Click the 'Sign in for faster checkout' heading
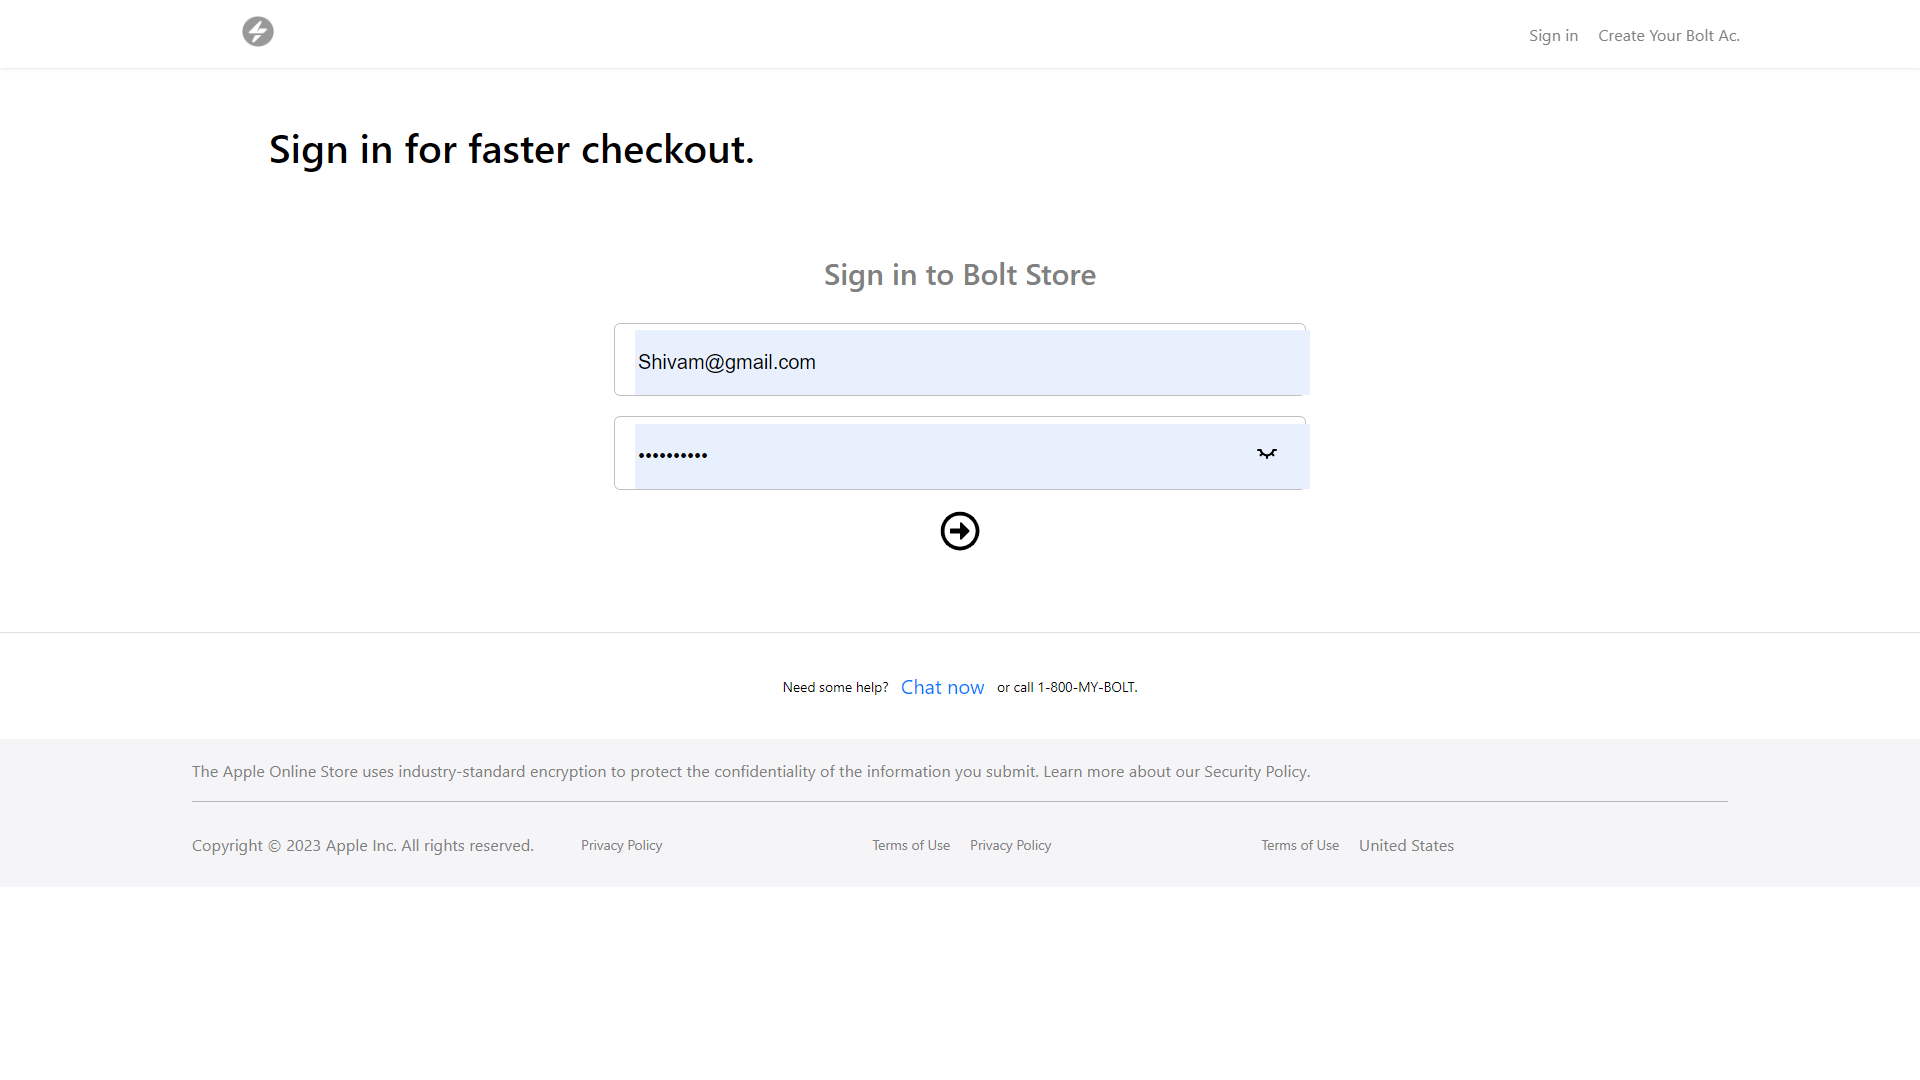 (x=511, y=150)
